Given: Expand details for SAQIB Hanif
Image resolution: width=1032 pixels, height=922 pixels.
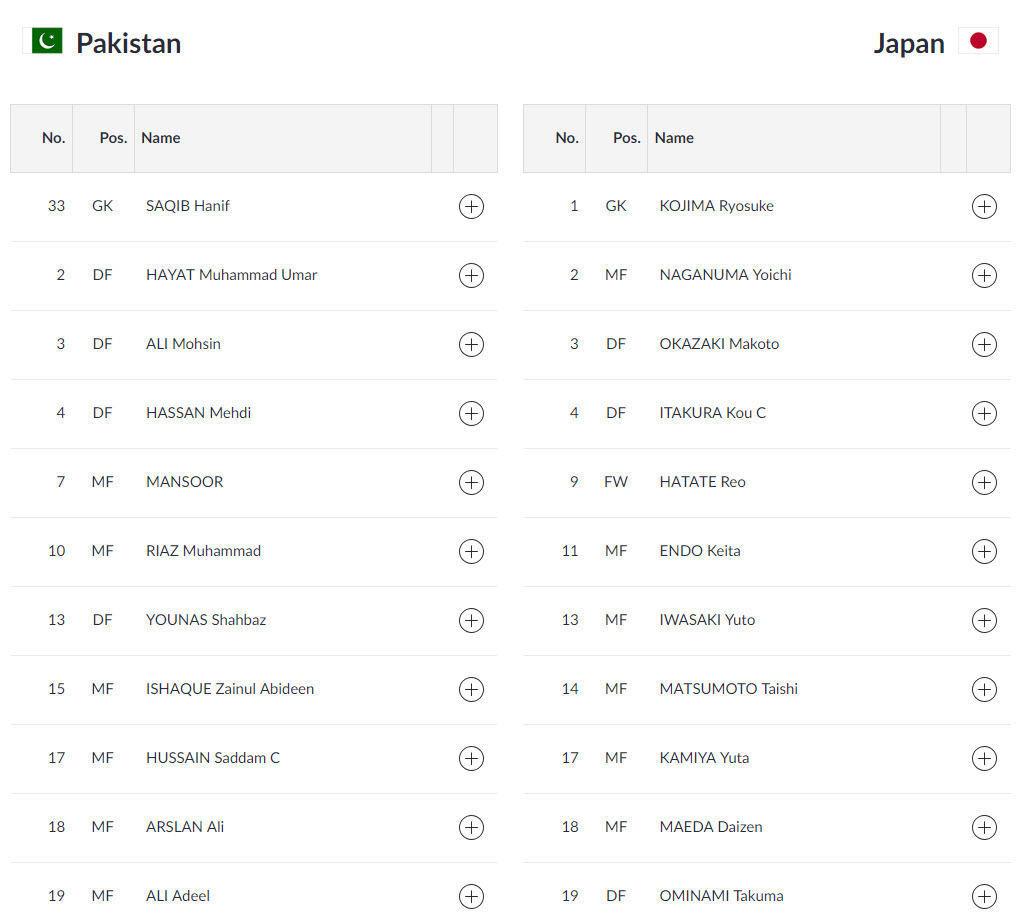Looking at the screenshot, I should [x=471, y=207].
